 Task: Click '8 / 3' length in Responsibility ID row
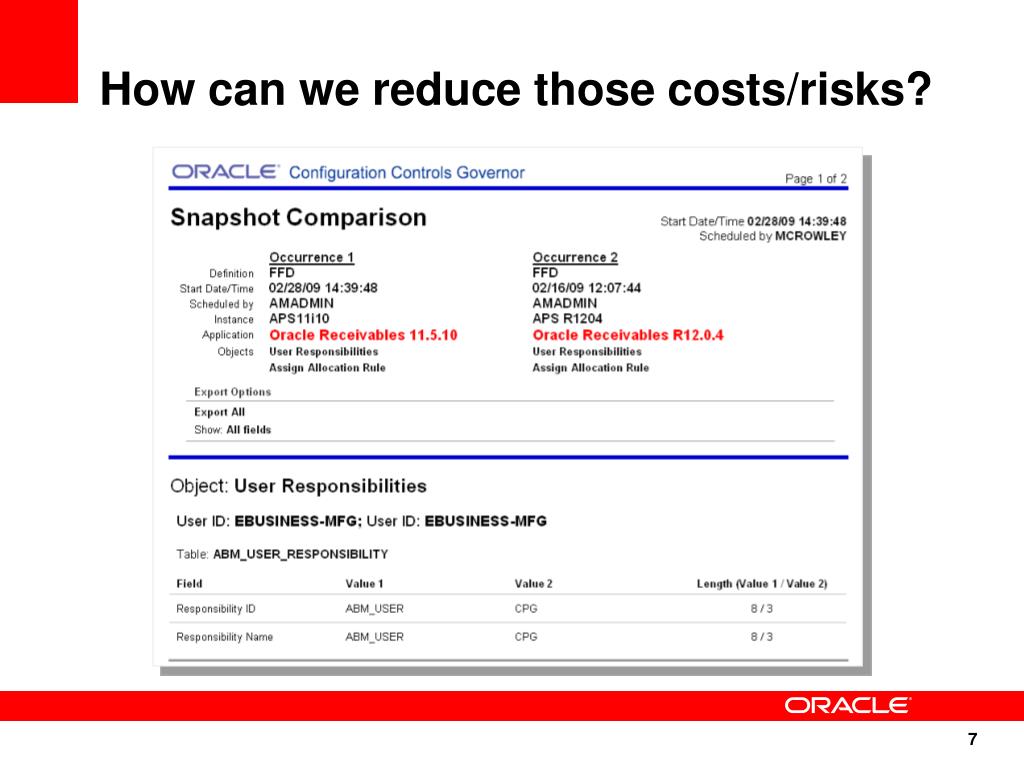pos(761,609)
